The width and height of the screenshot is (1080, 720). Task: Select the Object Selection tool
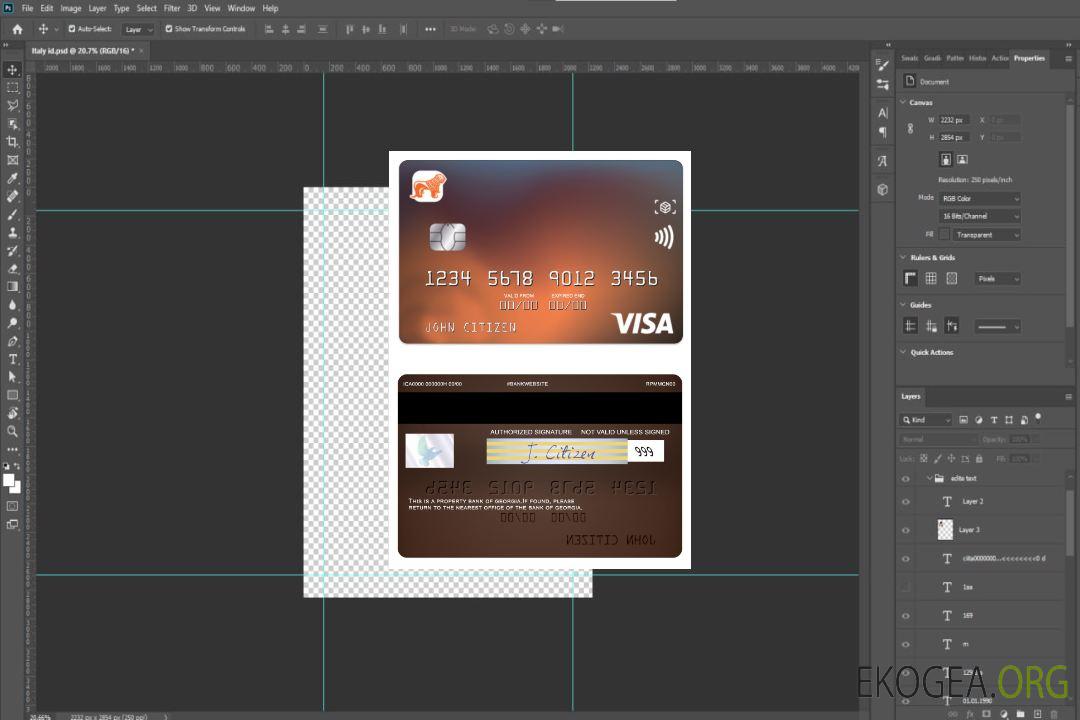coord(12,124)
